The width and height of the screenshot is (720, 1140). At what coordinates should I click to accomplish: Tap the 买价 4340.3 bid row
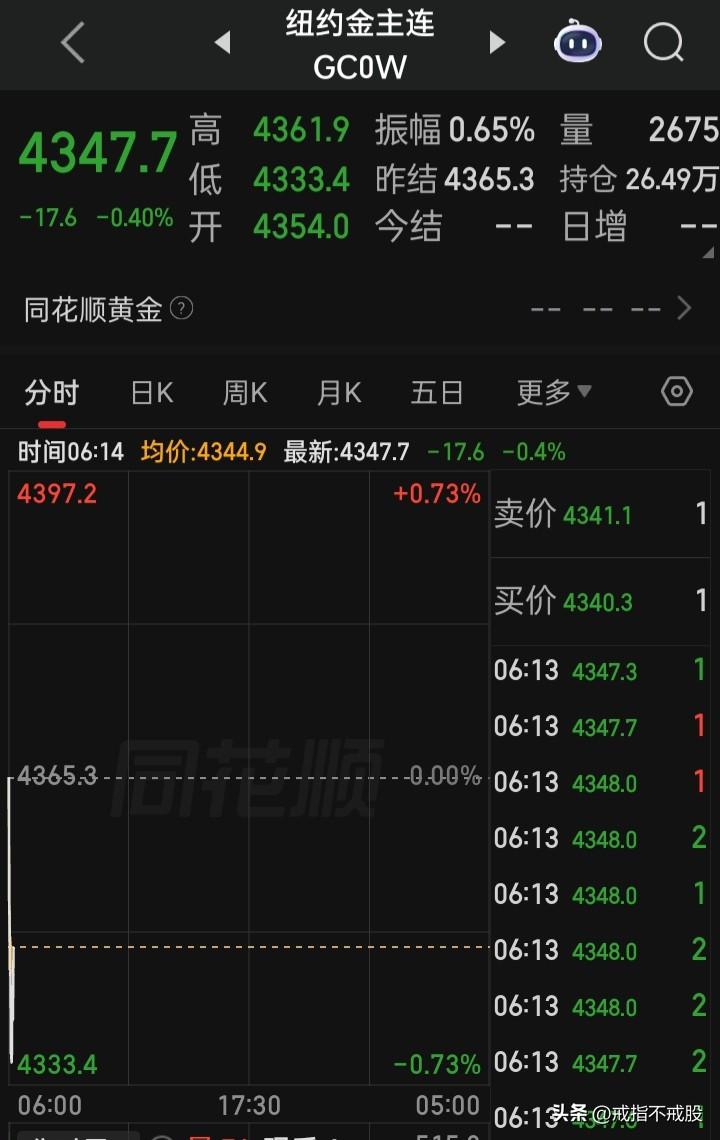pos(600,601)
